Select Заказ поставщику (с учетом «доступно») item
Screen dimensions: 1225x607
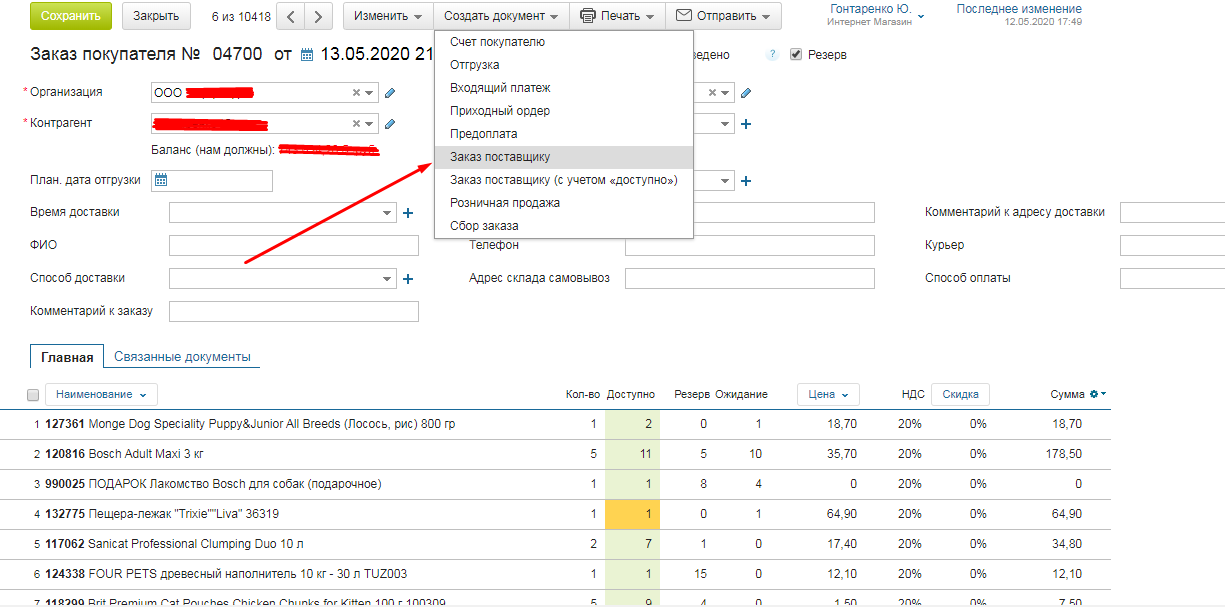pyautogui.click(x=563, y=180)
